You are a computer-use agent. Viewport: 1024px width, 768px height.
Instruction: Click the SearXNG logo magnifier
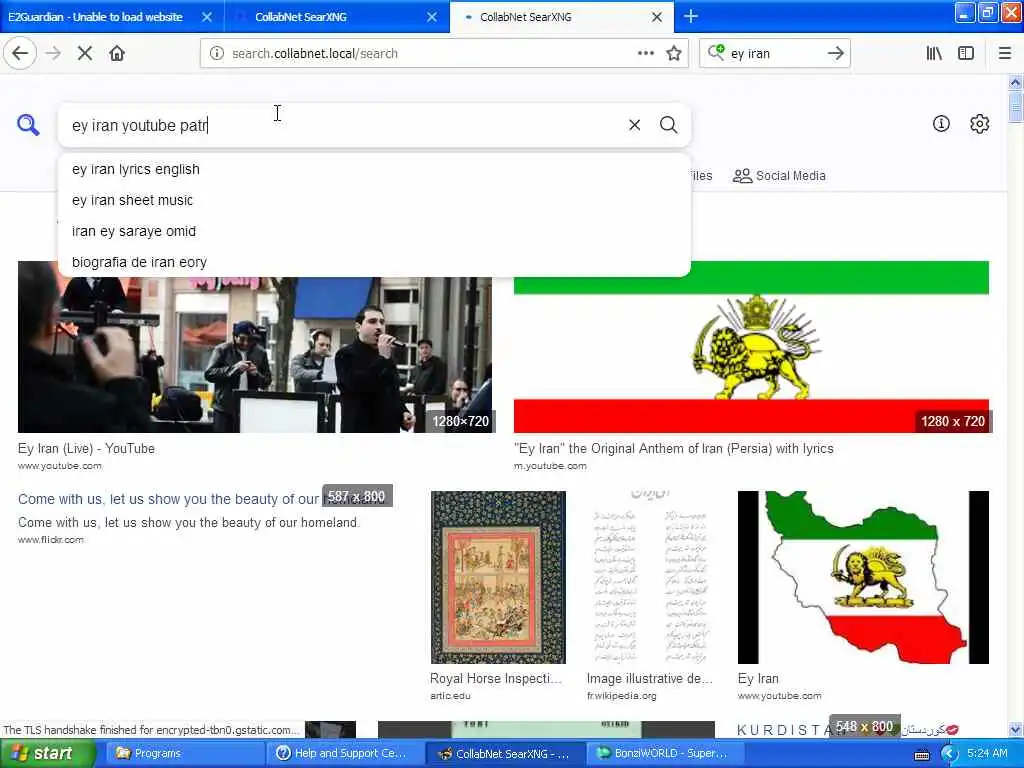tap(28, 125)
